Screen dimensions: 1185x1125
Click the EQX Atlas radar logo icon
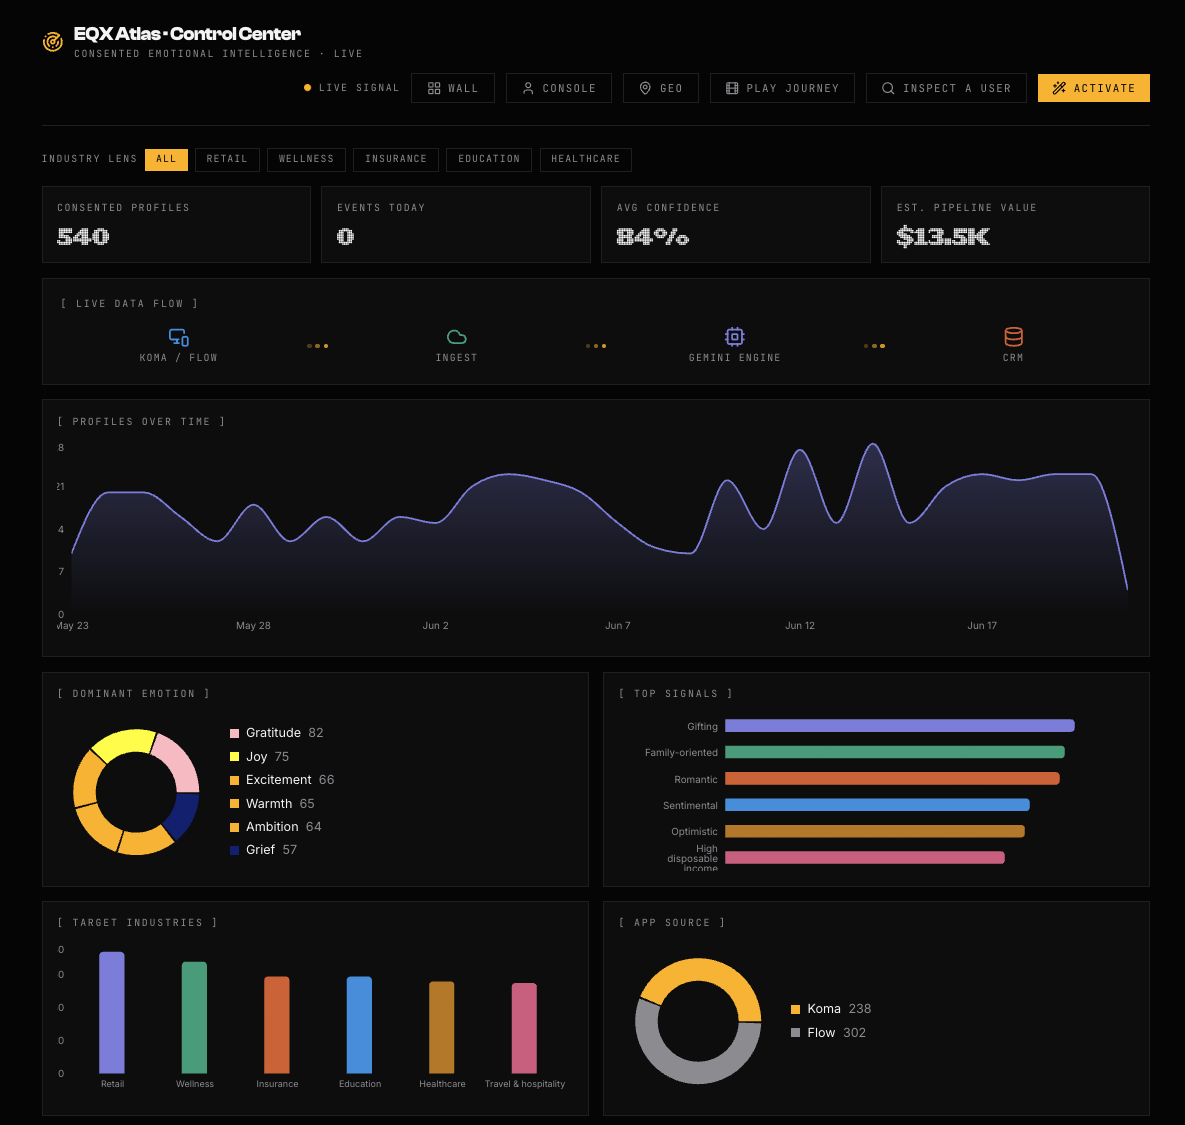pos(52,42)
